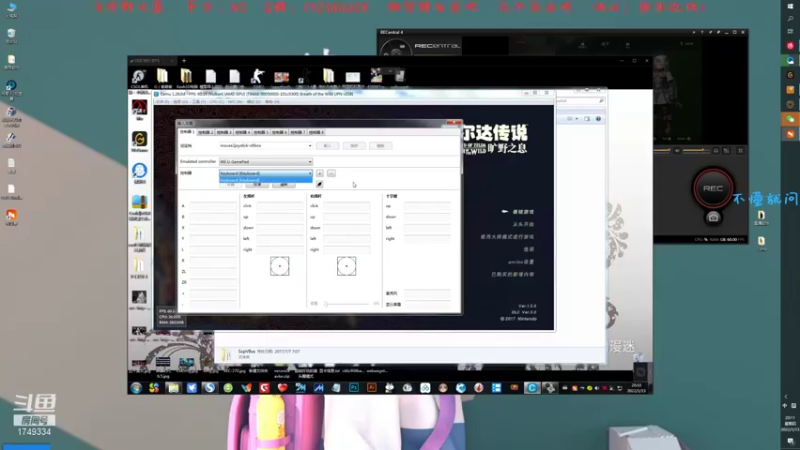The width and height of the screenshot is (800, 450).
Task: Launch Illustrator from inner taskbar
Action: (x=371, y=388)
